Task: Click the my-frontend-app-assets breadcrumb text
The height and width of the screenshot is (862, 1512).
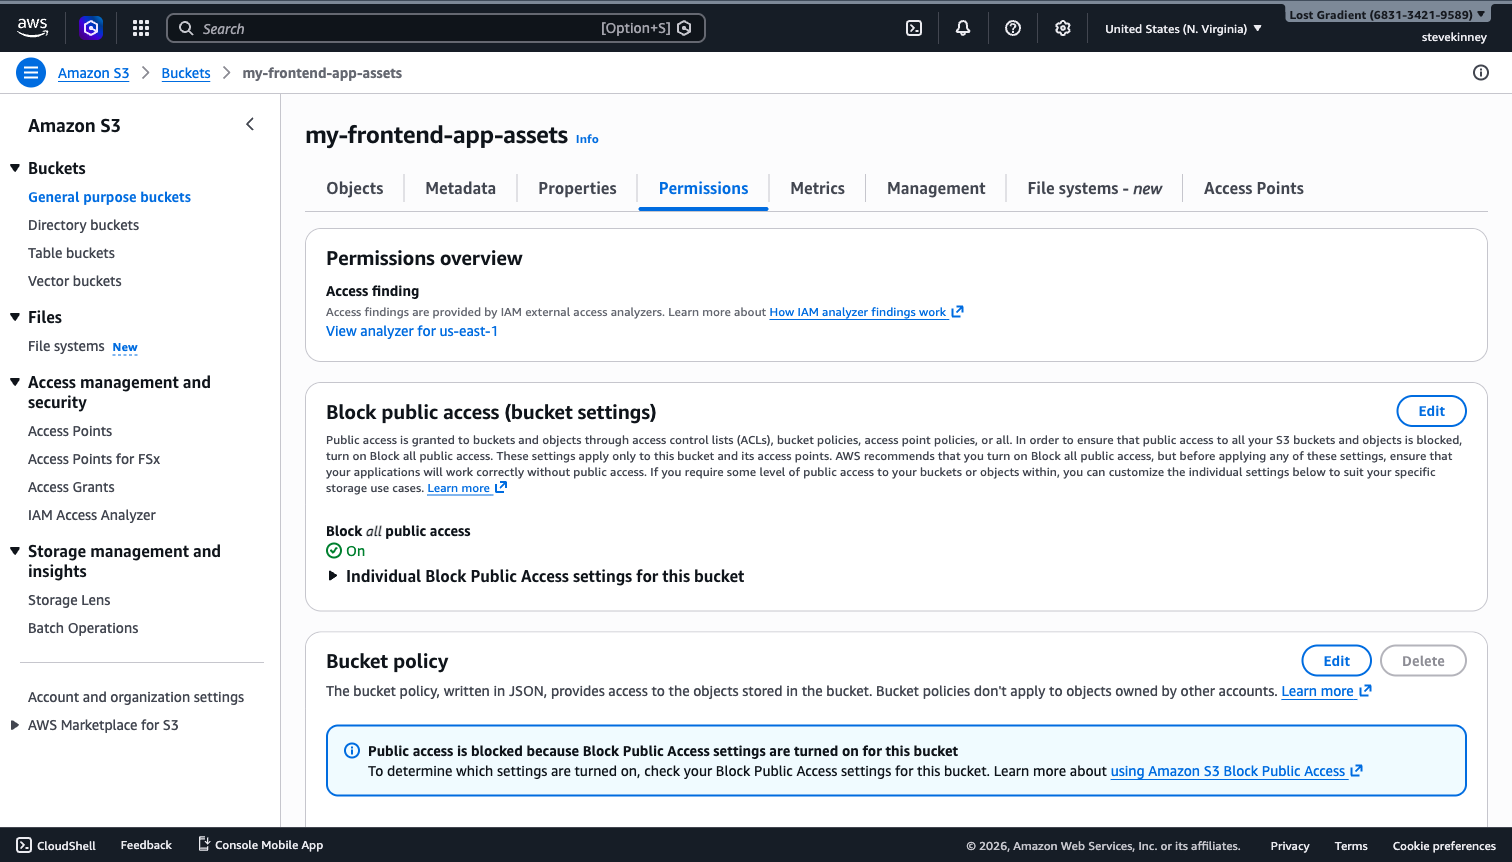Action: pos(322,73)
